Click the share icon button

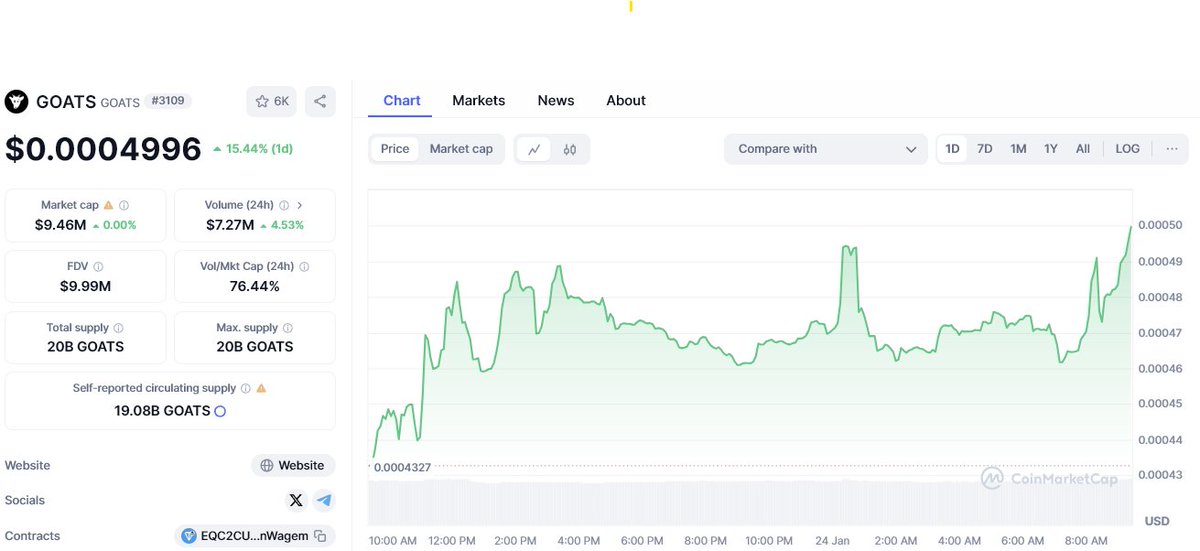point(320,101)
